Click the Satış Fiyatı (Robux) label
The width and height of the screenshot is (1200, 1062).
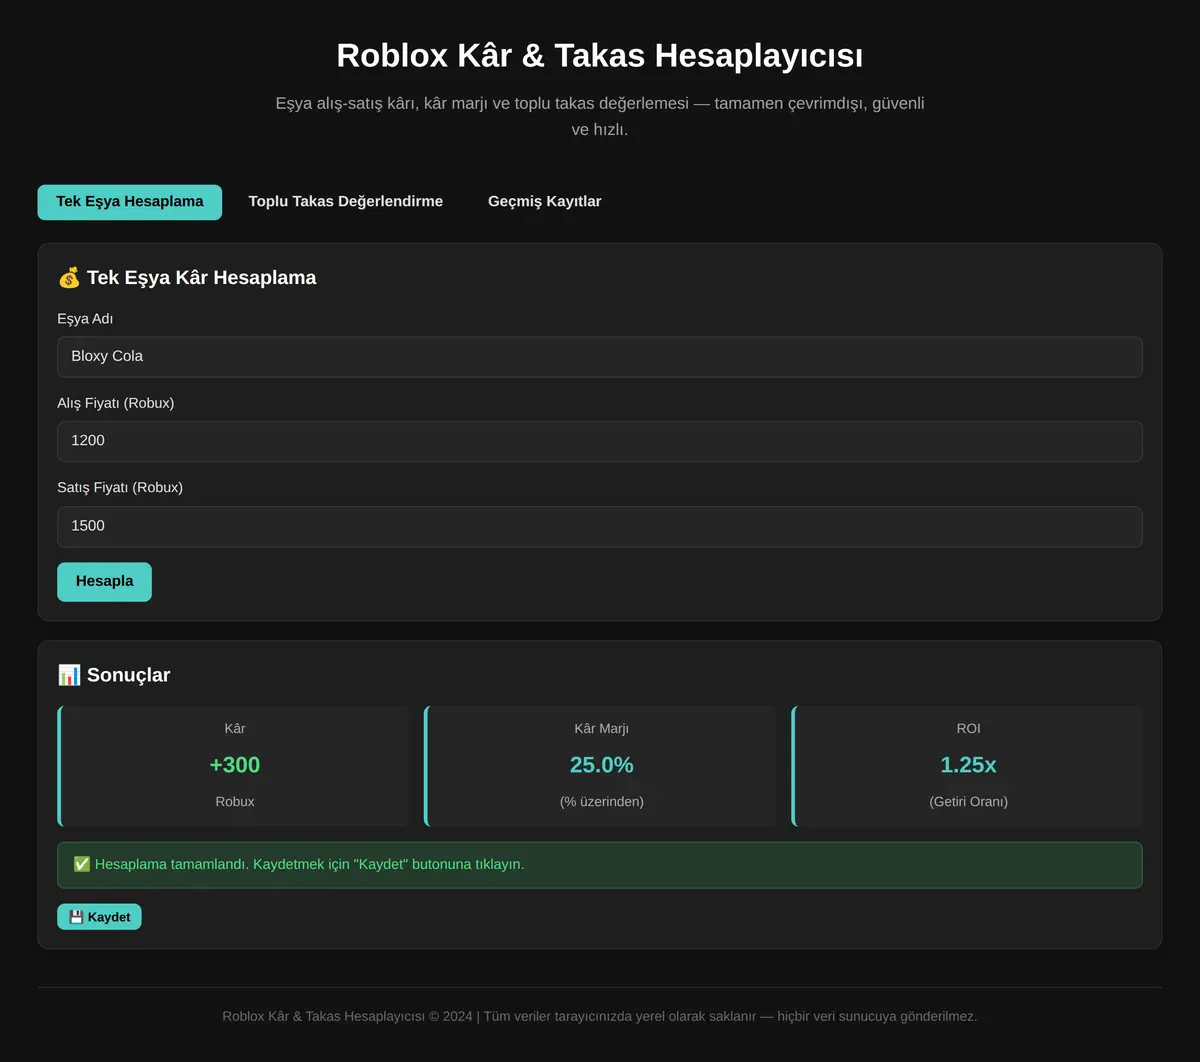pyautogui.click(x=120, y=488)
